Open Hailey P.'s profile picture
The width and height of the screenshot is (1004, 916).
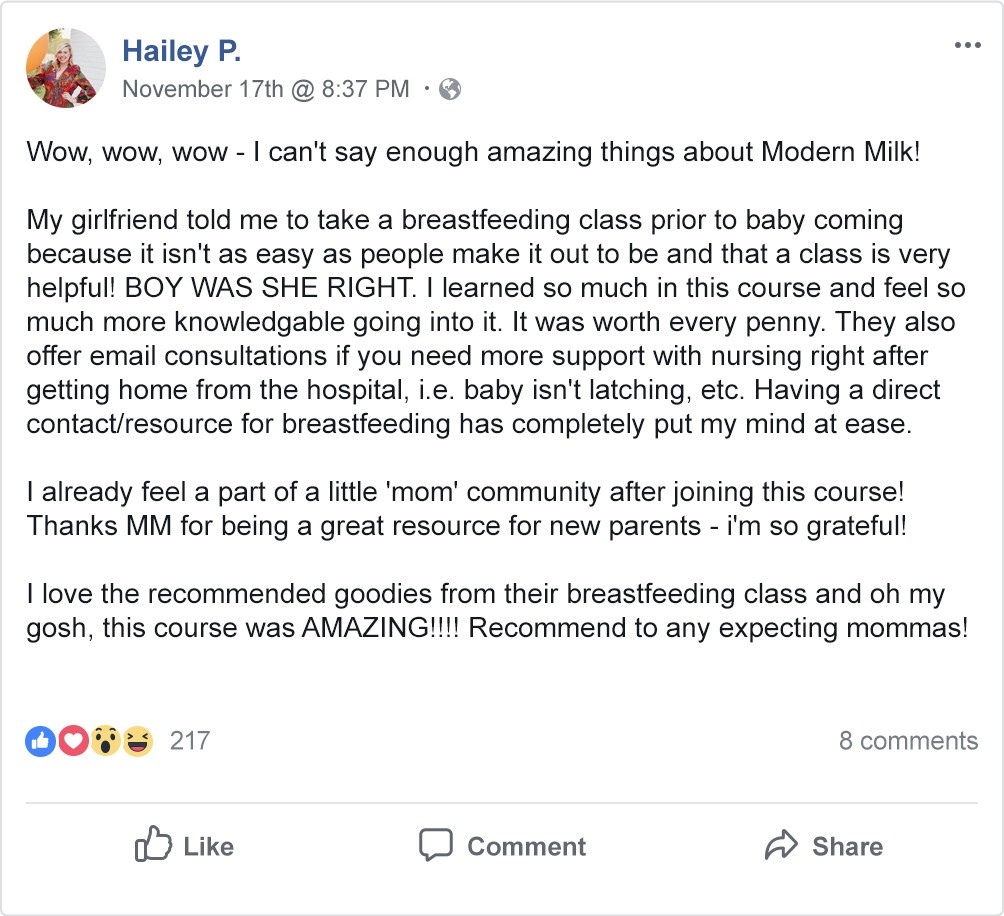(x=66, y=68)
